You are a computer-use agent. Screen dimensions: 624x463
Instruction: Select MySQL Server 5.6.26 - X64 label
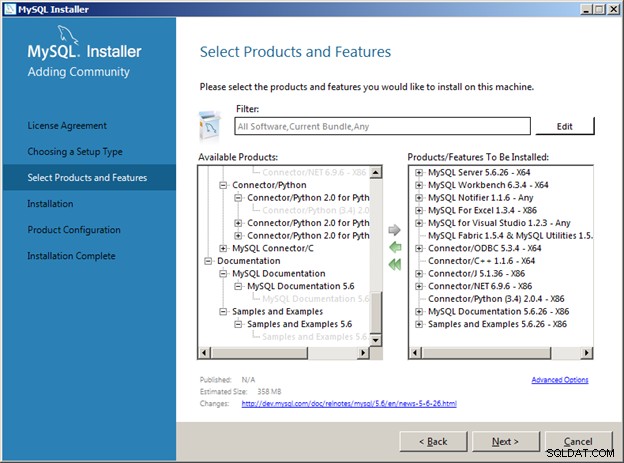479,172
